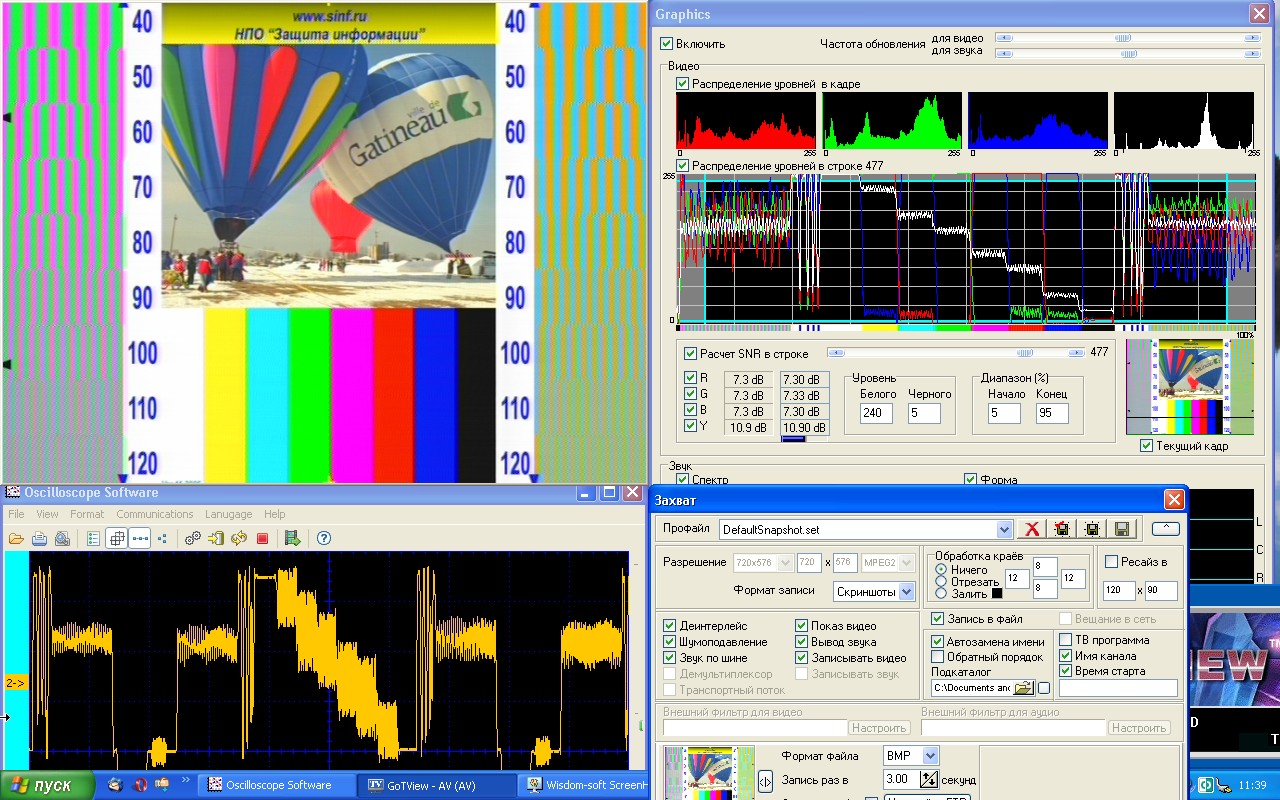1280x800 pixels.
Task: Open the View menu in Oscilloscope Software
Action: pyautogui.click(x=47, y=514)
